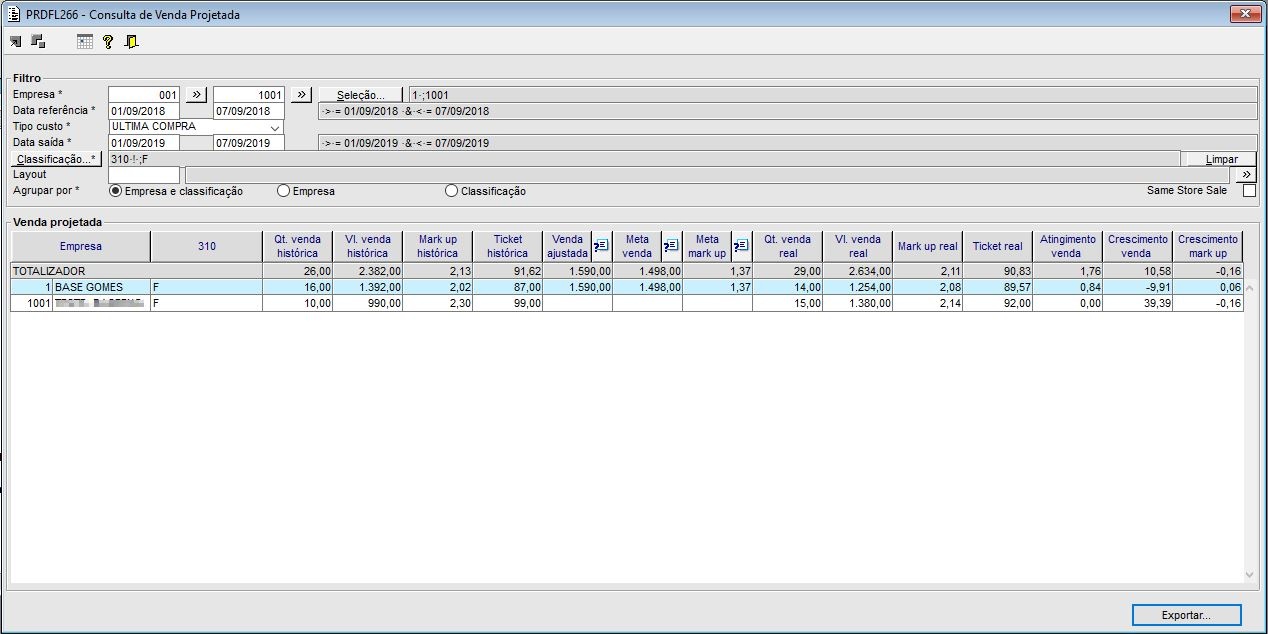The image size is (1268, 634).
Task: Focus Data saída end date 07/09/2019
Action: click(249, 143)
